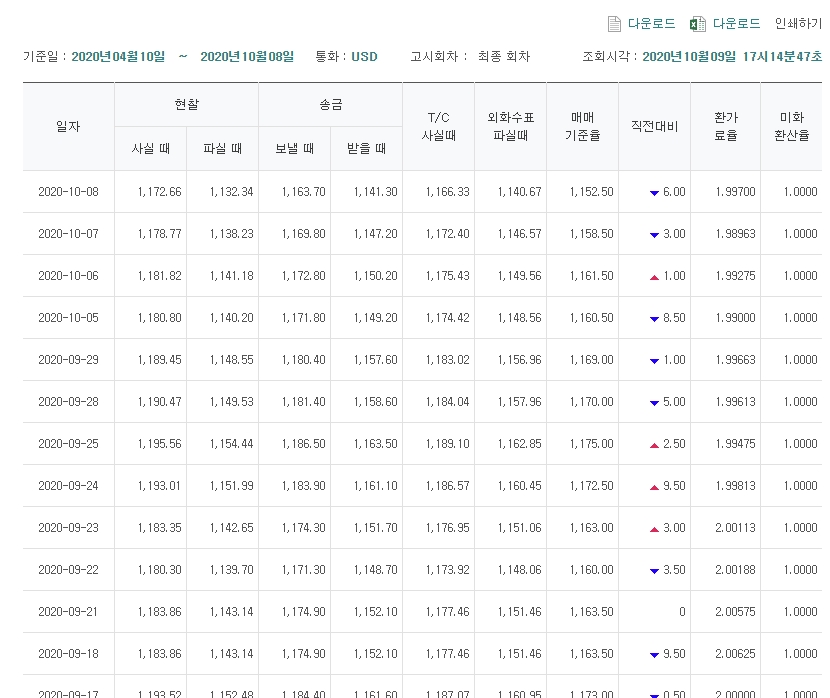Click date cell 2020-10-05
830x698 pixels.
(68, 318)
